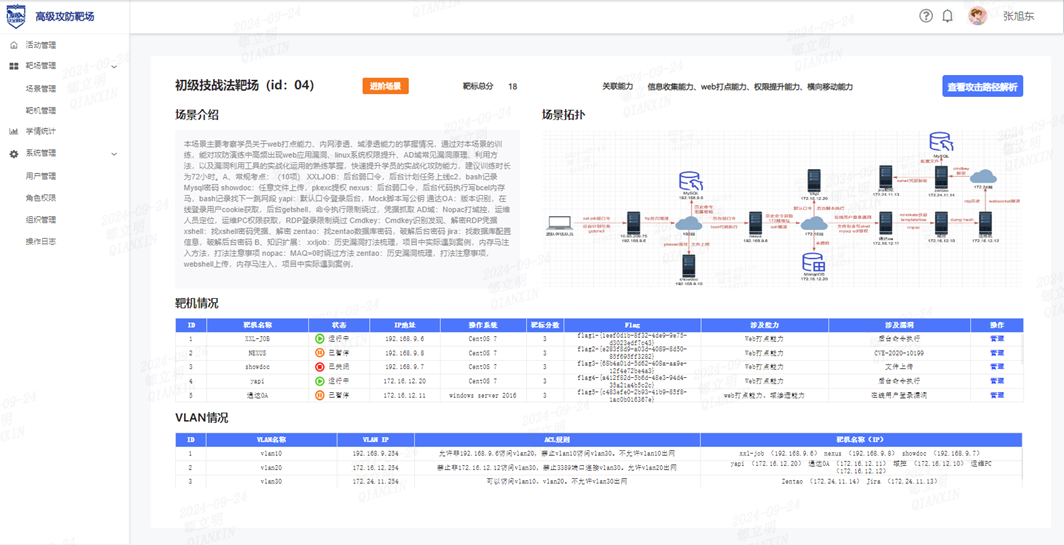
Task: Click the 查看攻击路径解析 button
Action: tap(983, 86)
